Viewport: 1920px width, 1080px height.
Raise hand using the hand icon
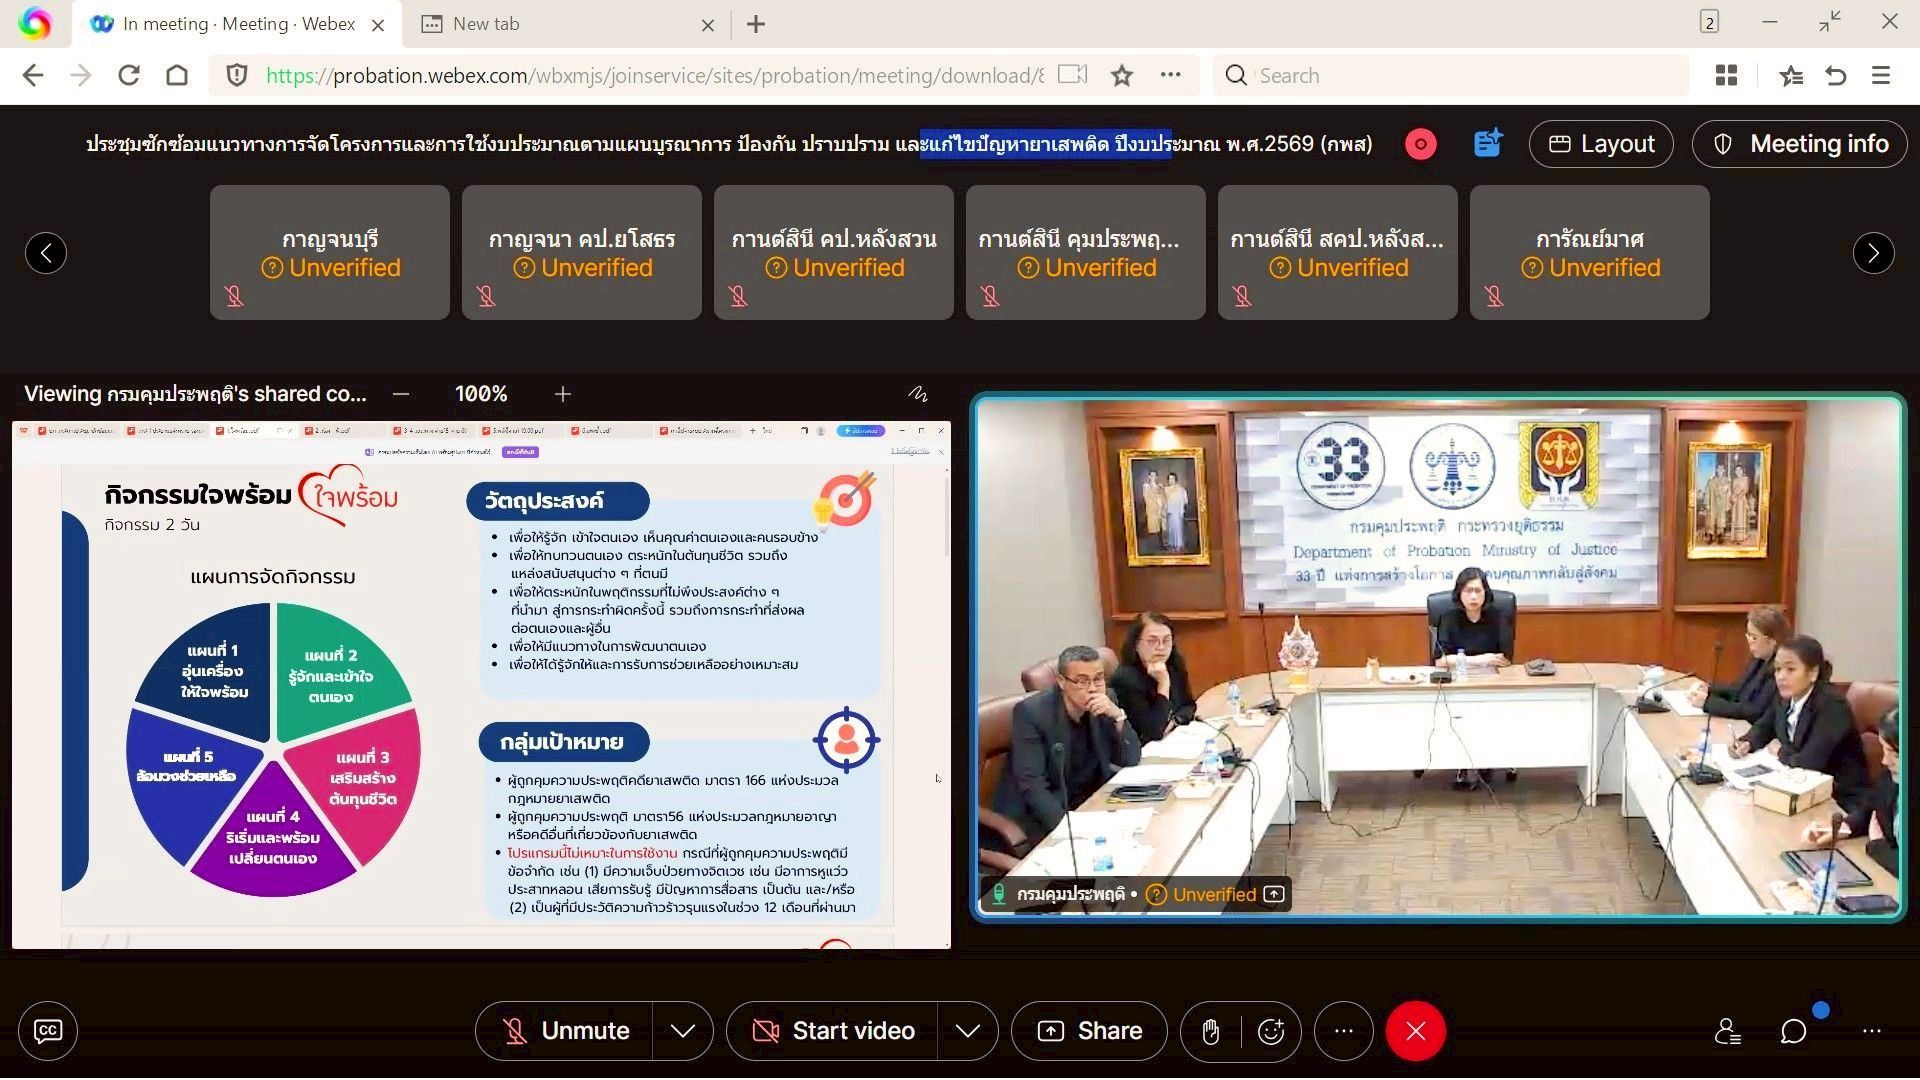click(x=1210, y=1031)
